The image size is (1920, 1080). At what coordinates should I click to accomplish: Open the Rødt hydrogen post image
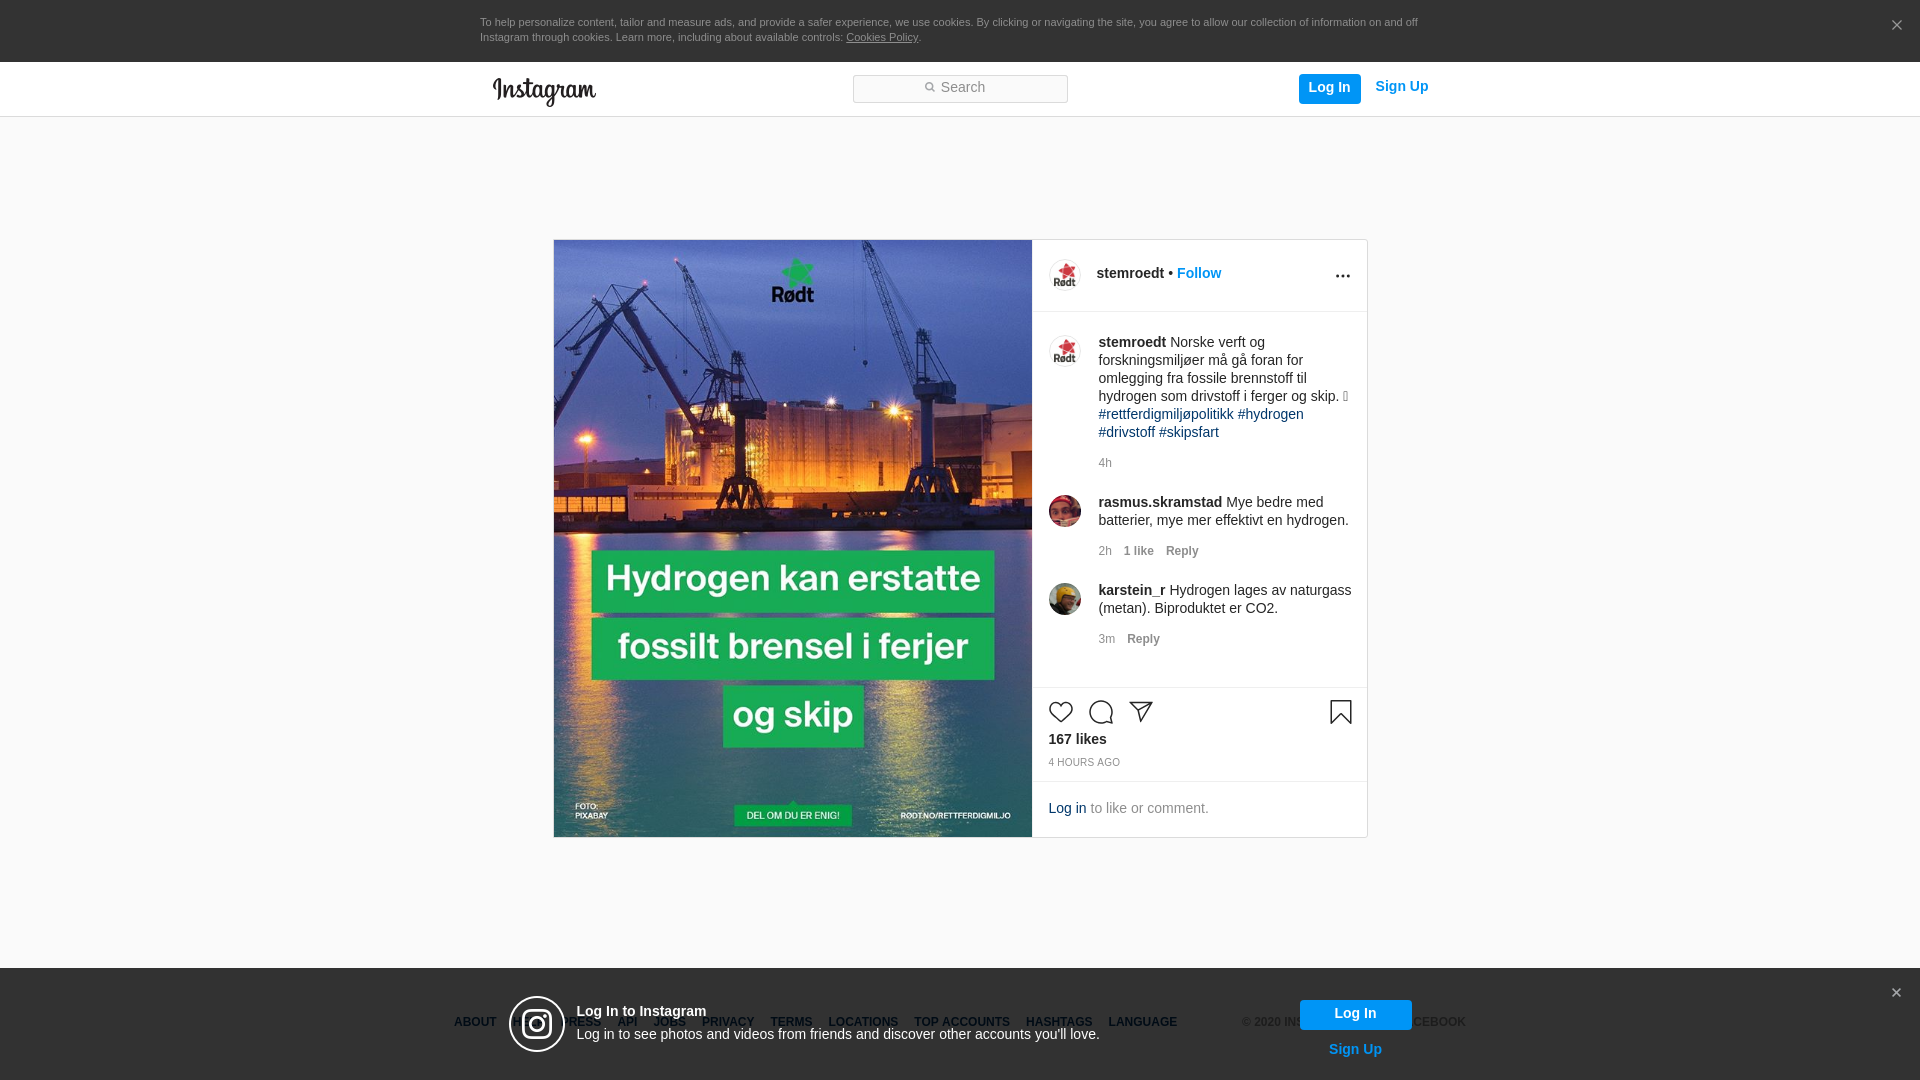(x=793, y=538)
